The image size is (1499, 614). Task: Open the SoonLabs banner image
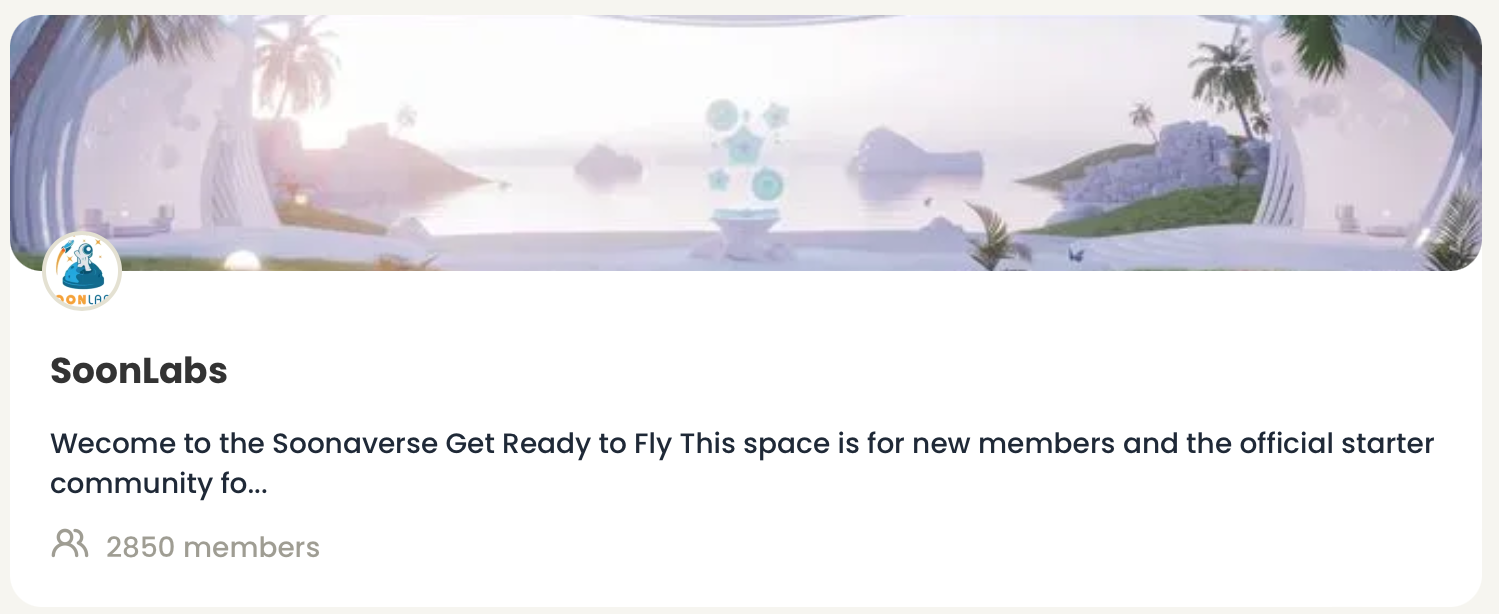click(x=746, y=143)
